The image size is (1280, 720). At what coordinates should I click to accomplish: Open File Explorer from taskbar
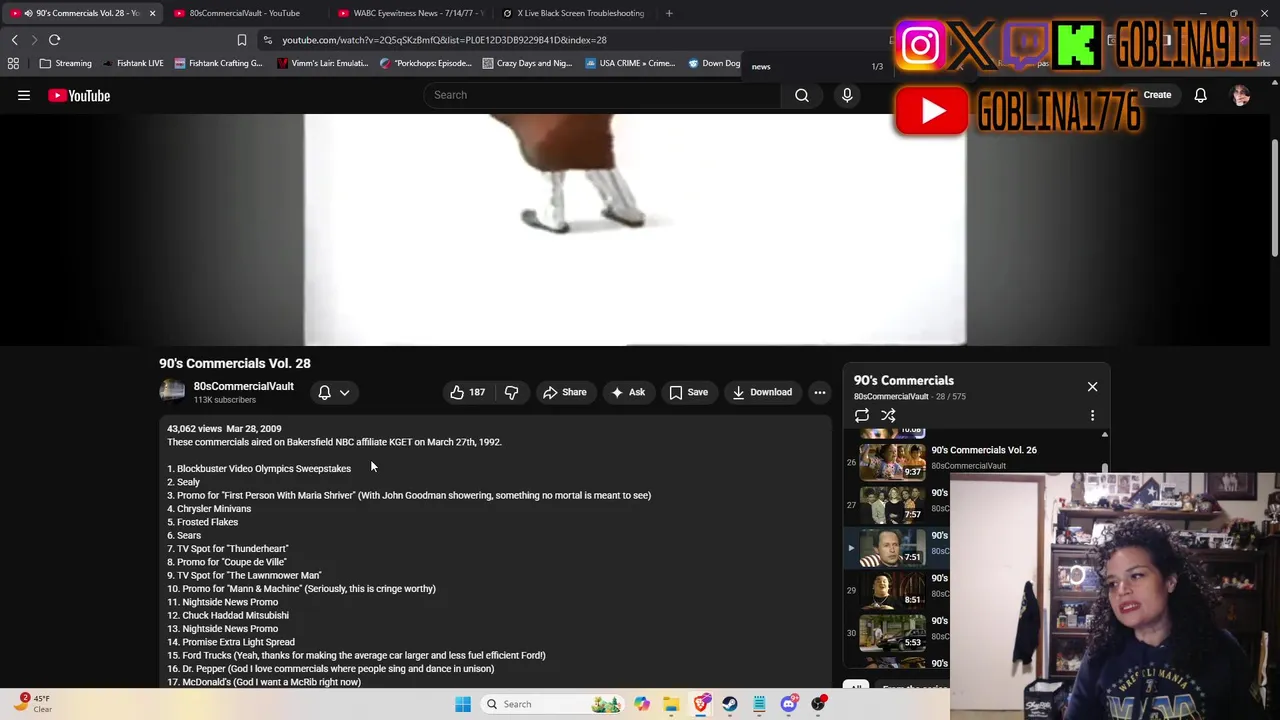(x=671, y=704)
